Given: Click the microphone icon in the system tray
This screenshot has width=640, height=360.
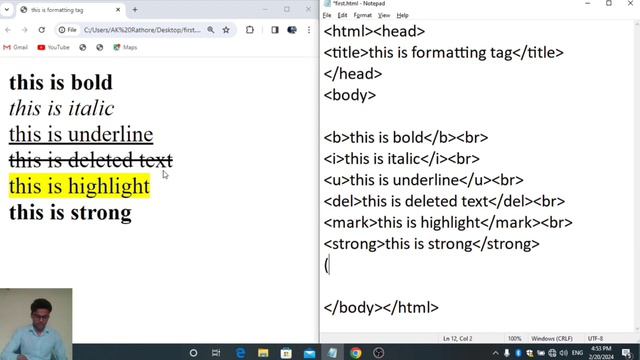Looking at the screenshot, I should (x=507, y=353).
